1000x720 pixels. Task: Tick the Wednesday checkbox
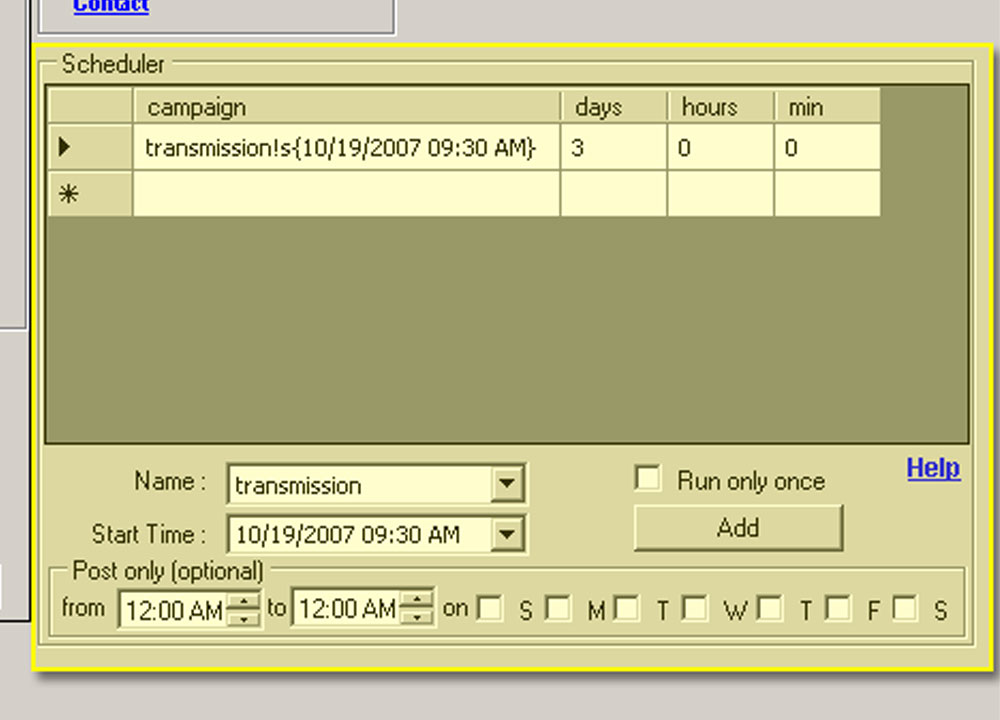click(695, 608)
